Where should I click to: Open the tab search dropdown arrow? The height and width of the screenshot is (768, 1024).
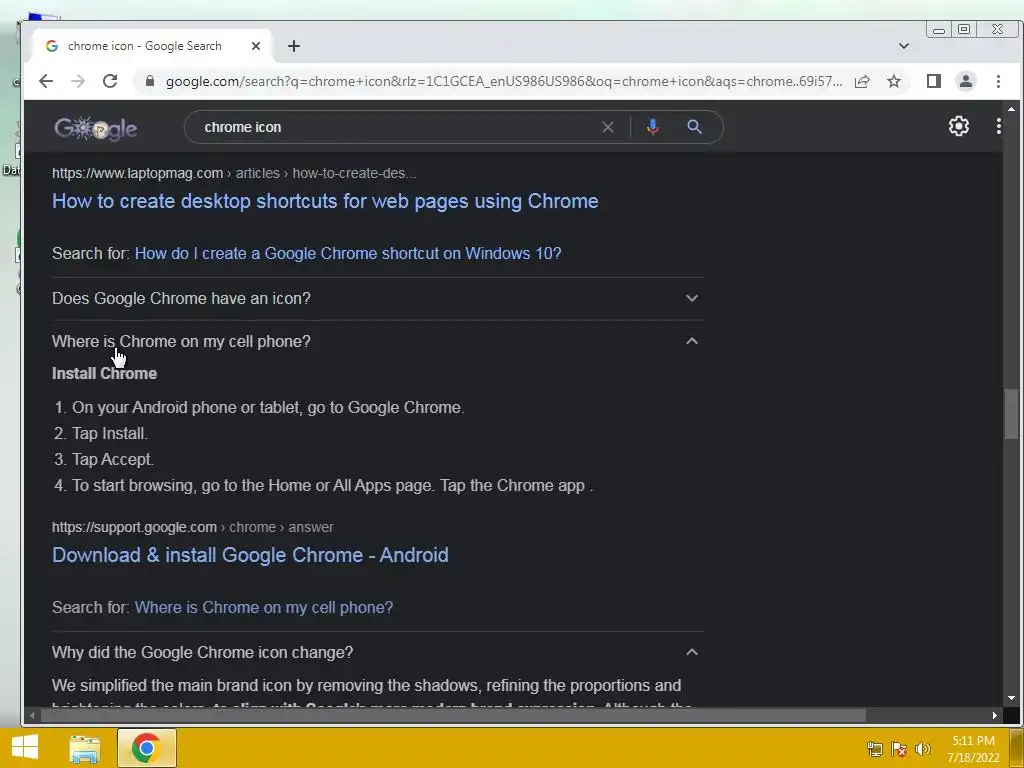pyautogui.click(x=904, y=46)
